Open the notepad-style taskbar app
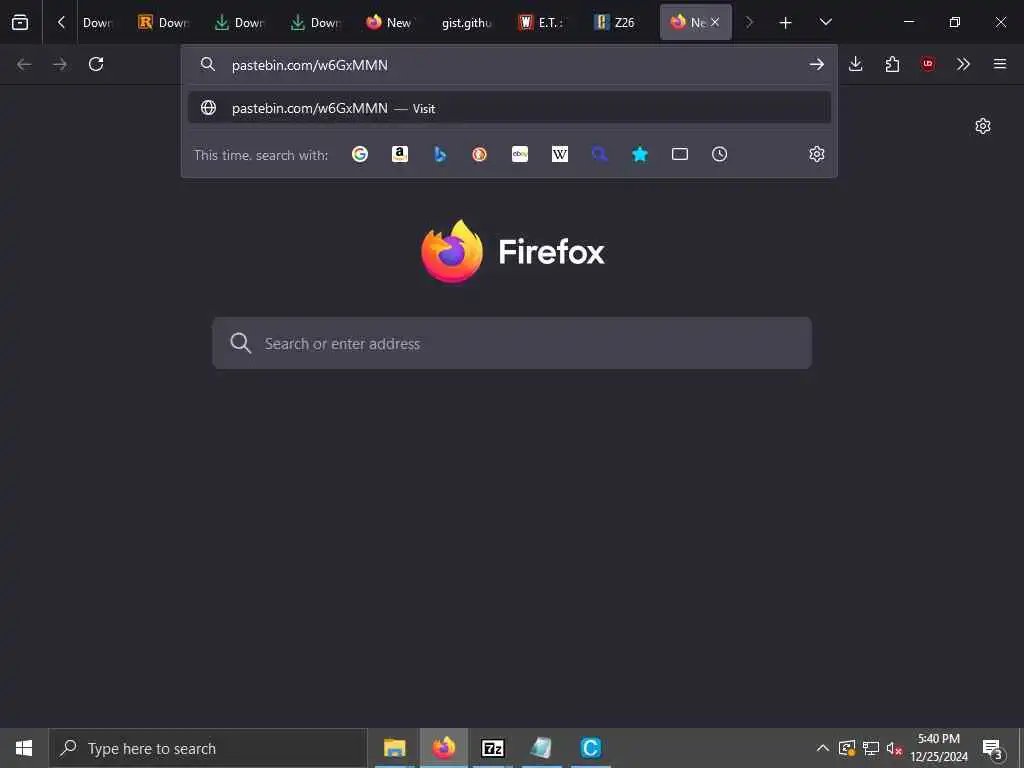This screenshot has width=1024, height=768. click(x=541, y=748)
